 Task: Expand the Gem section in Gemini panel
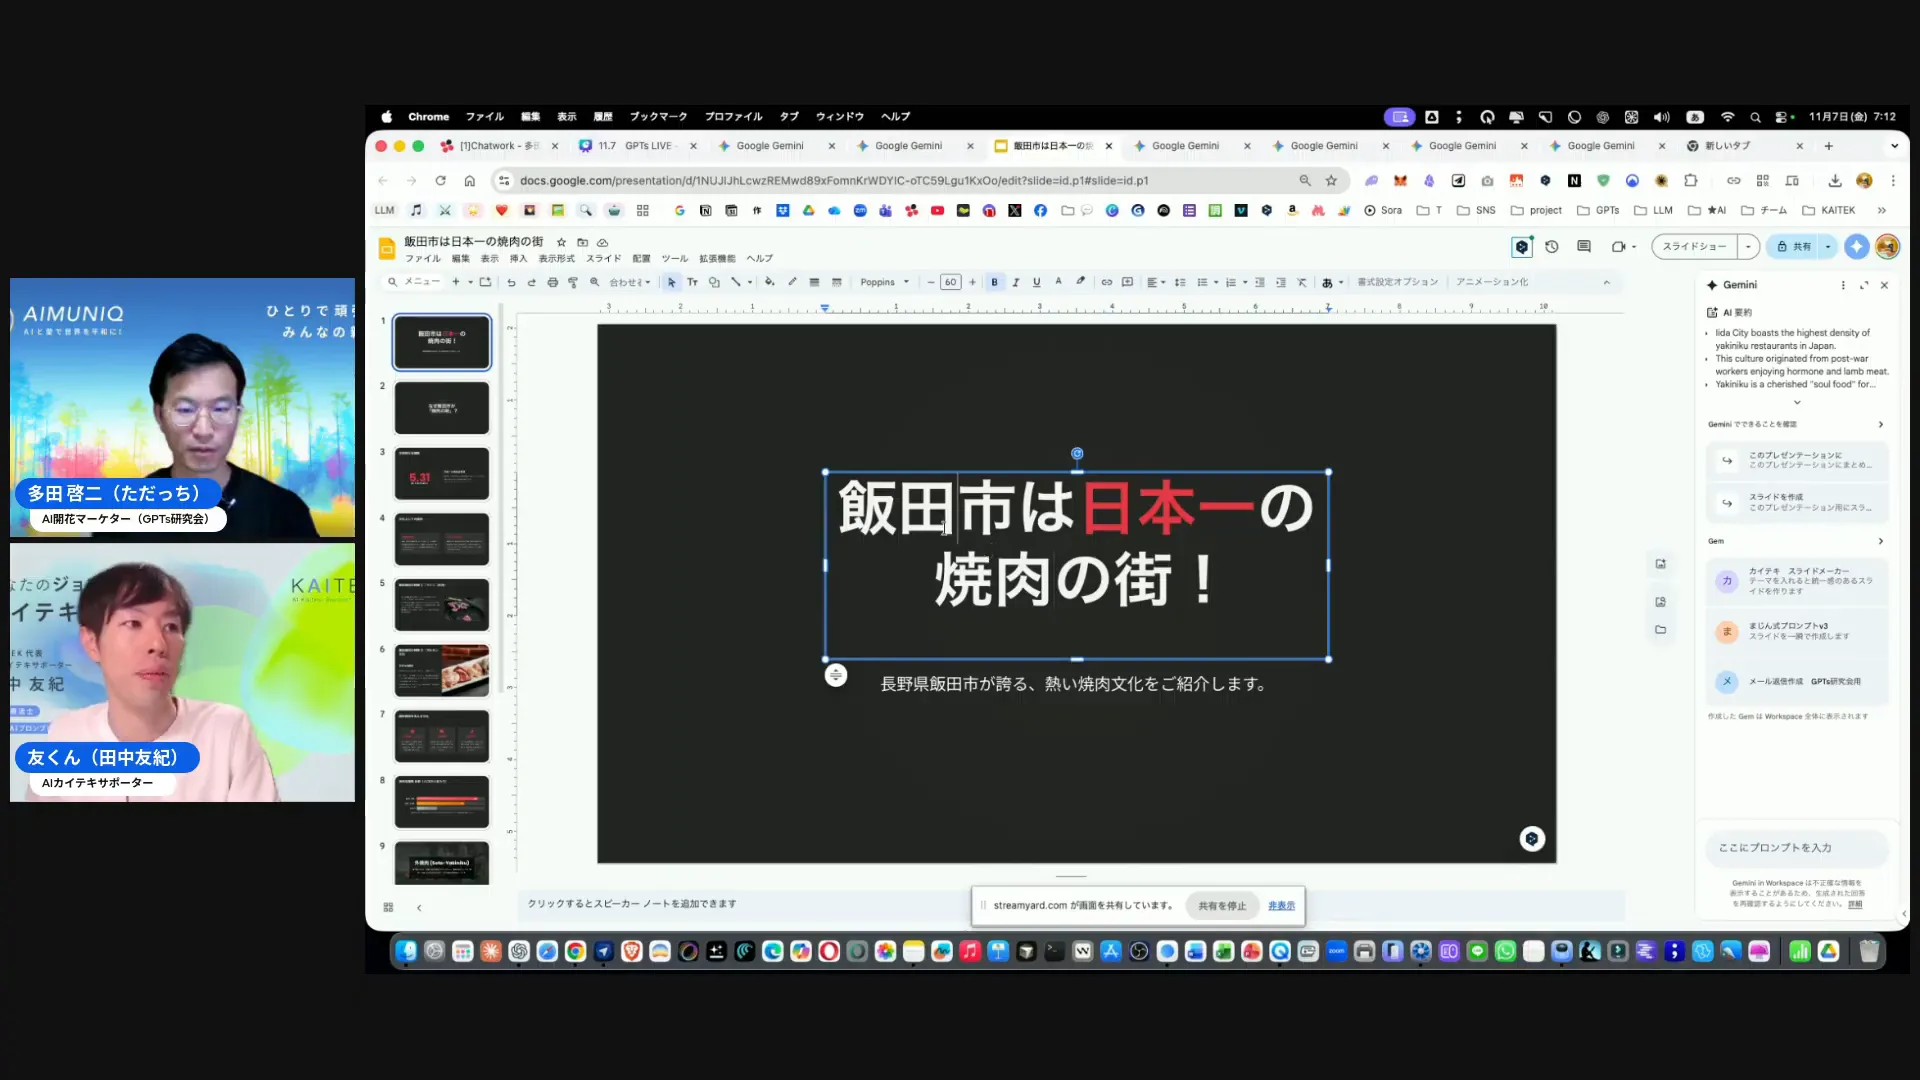1880,540
